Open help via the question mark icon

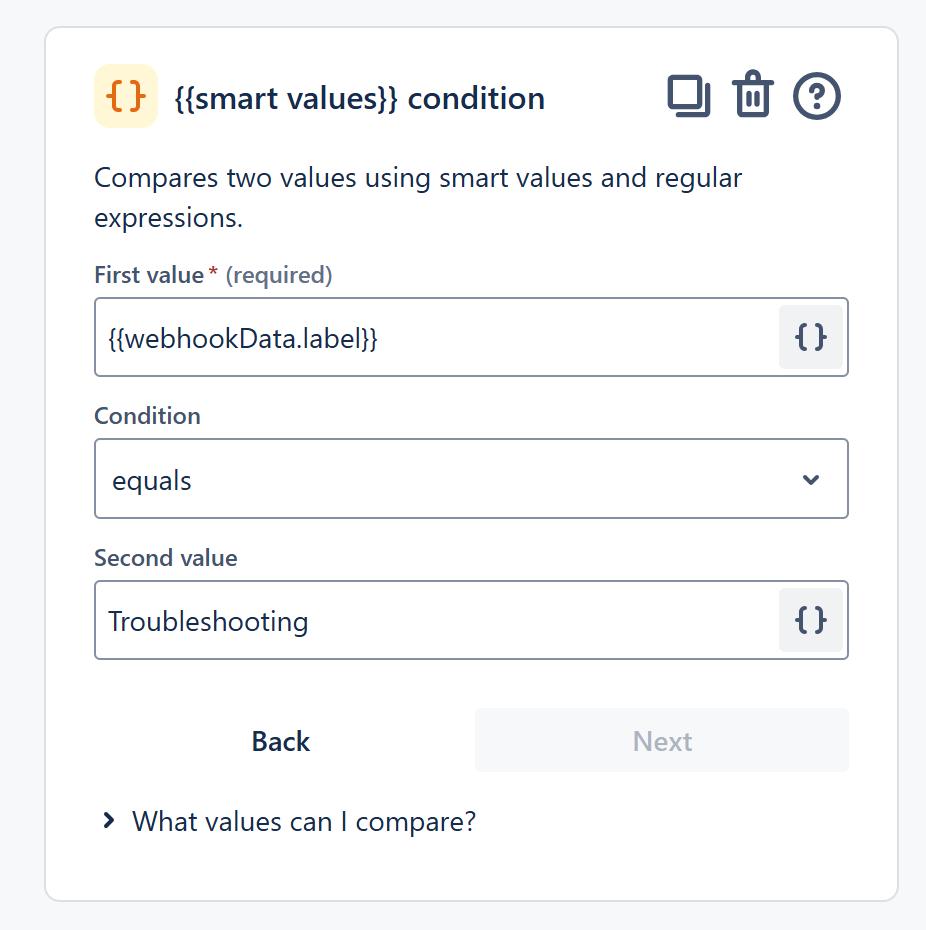click(816, 95)
